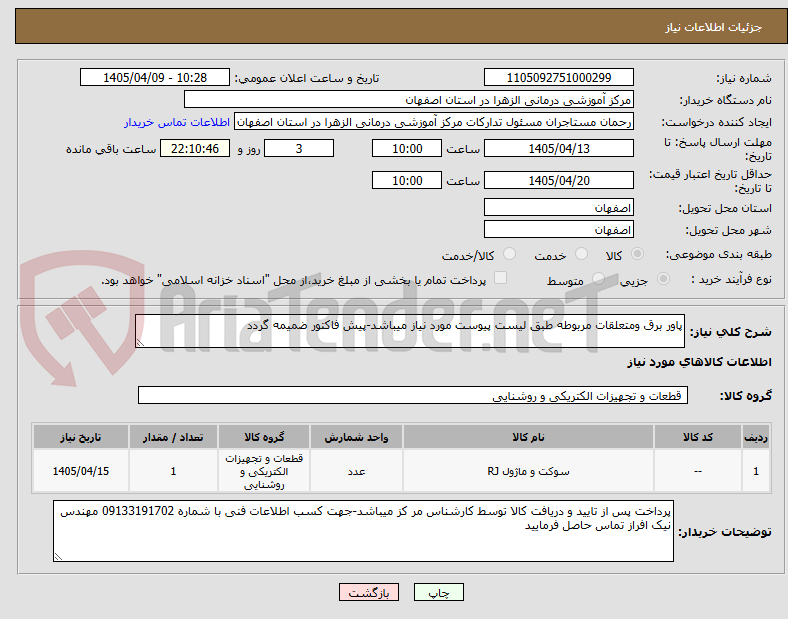Open the اطلاعات تماس خریدار link

click(x=177, y=122)
